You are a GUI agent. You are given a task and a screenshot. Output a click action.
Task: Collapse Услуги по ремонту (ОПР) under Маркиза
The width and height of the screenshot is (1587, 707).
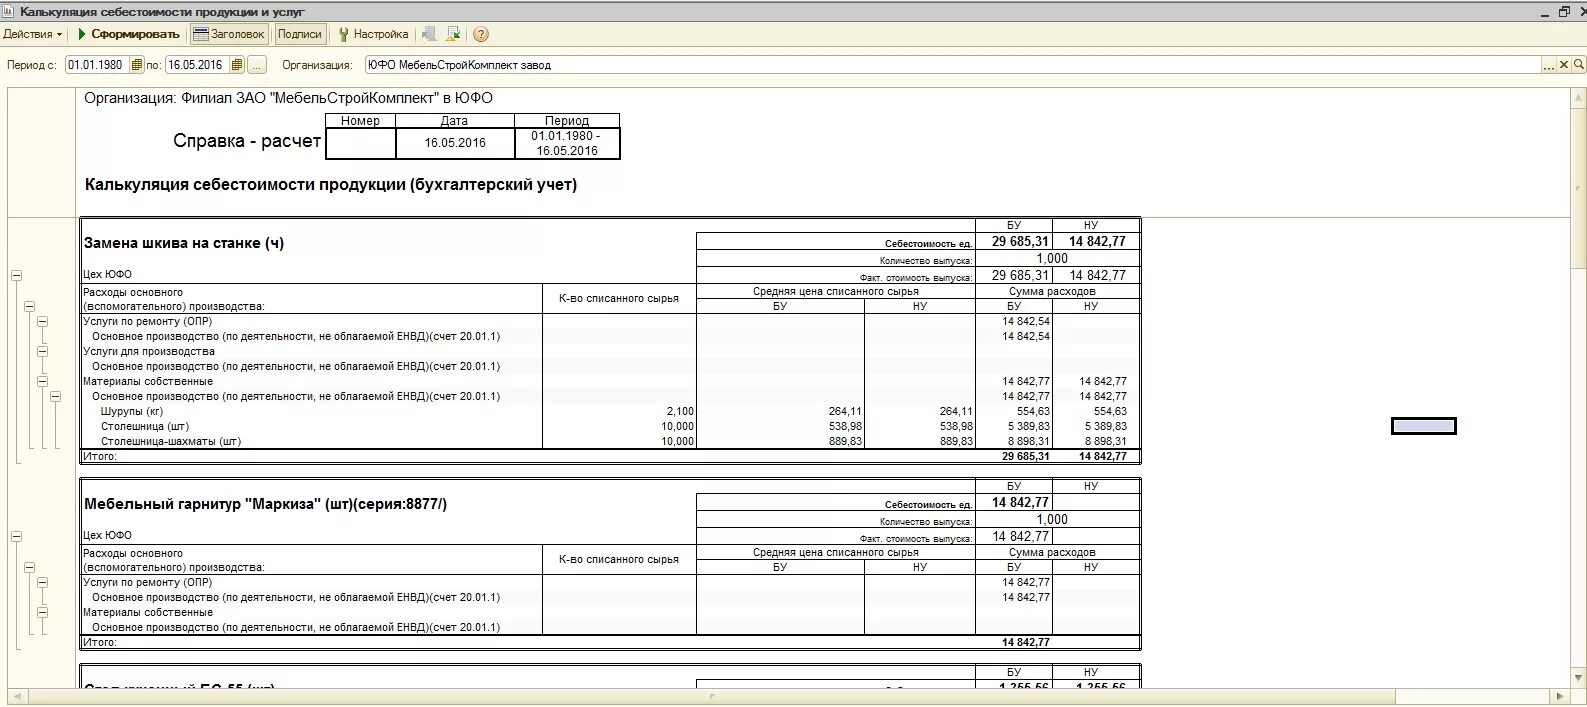pyautogui.click(x=42, y=583)
